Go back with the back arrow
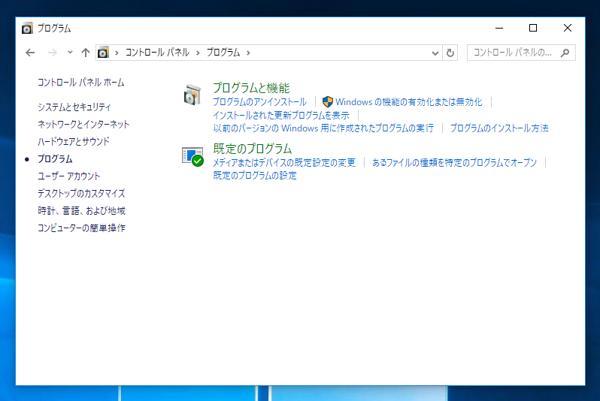Image resolution: width=600 pixels, height=401 pixels. click(30, 53)
